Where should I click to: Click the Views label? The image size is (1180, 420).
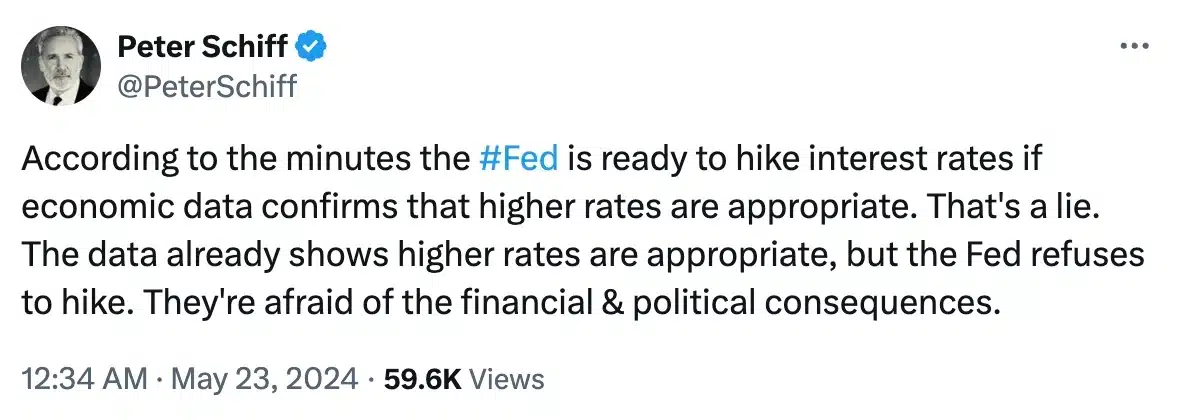click(x=506, y=379)
